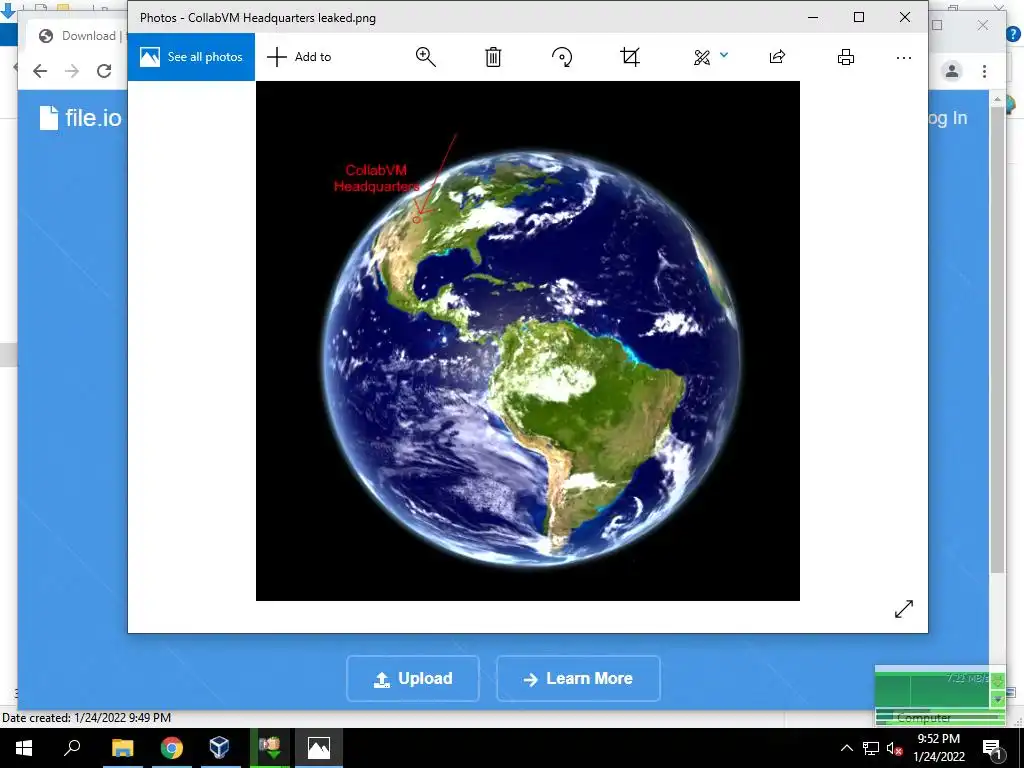
Task: Click the Upload button on file.io
Action: coord(413,679)
